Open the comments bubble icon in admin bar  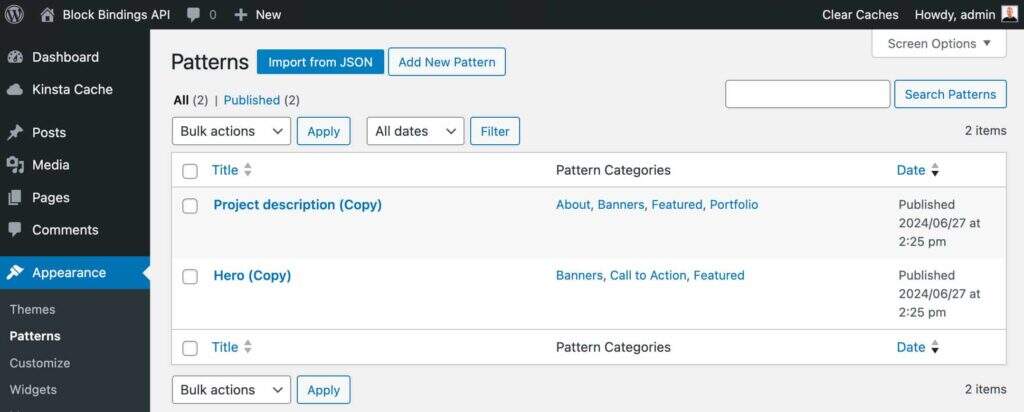194,14
